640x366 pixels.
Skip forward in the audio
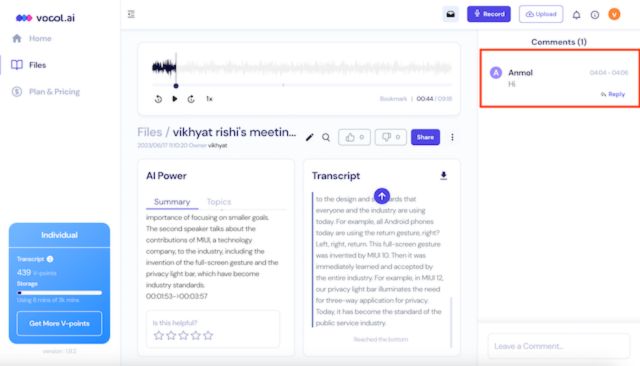coord(191,99)
